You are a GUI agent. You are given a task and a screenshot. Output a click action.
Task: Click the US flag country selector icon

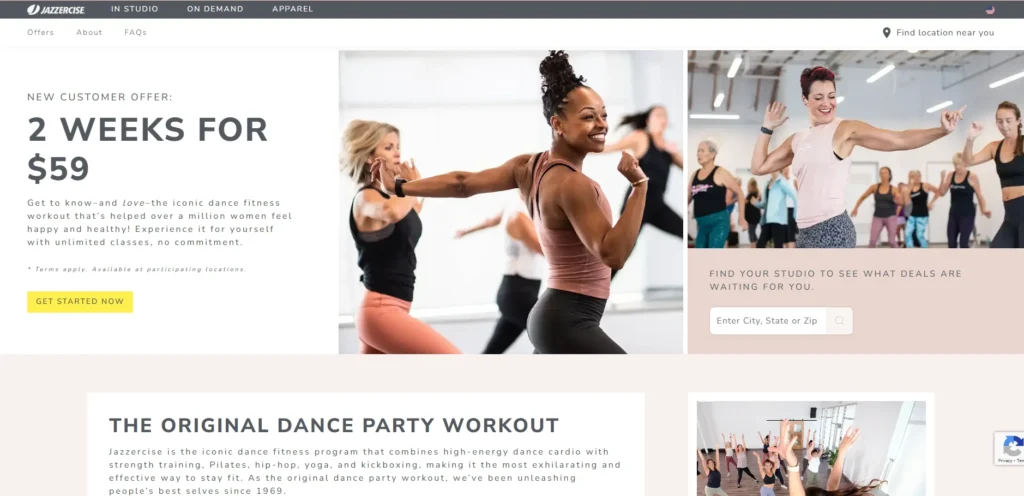point(990,10)
